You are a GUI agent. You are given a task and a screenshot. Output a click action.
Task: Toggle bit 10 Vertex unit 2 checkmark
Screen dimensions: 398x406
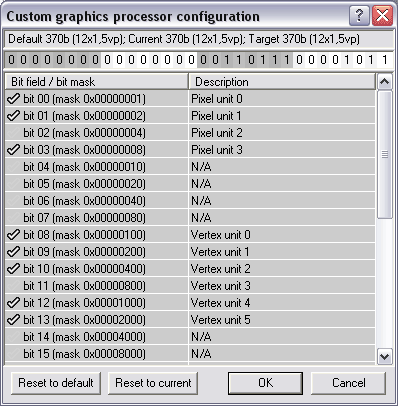tap(13, 269)
